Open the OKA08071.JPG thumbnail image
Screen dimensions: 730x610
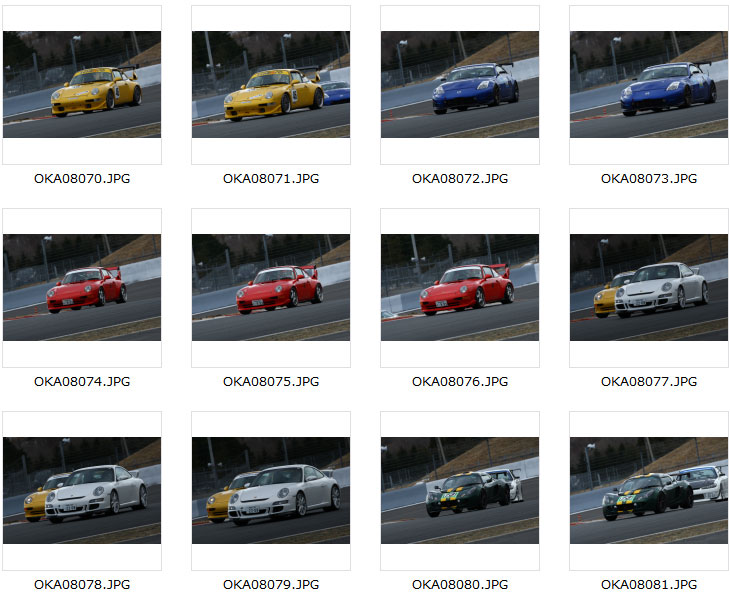pyautogui.click(x=271, y=84)
